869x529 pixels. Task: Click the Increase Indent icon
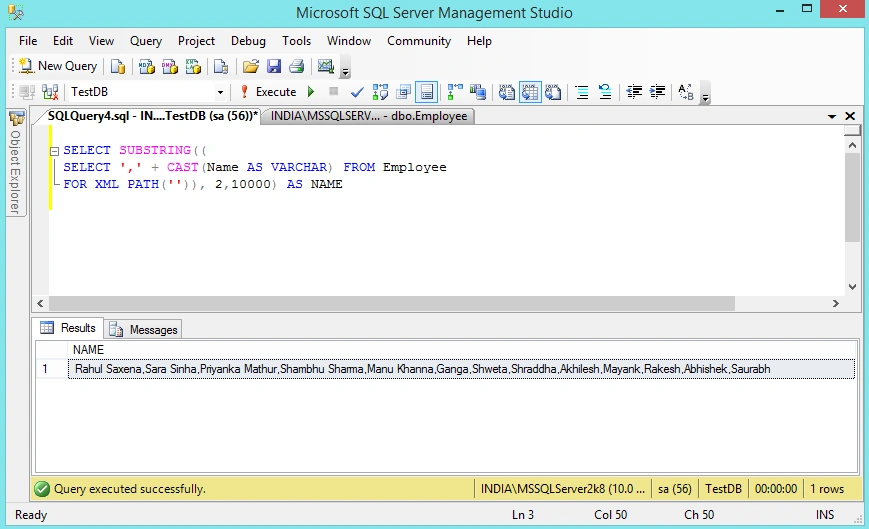(657, 92)
